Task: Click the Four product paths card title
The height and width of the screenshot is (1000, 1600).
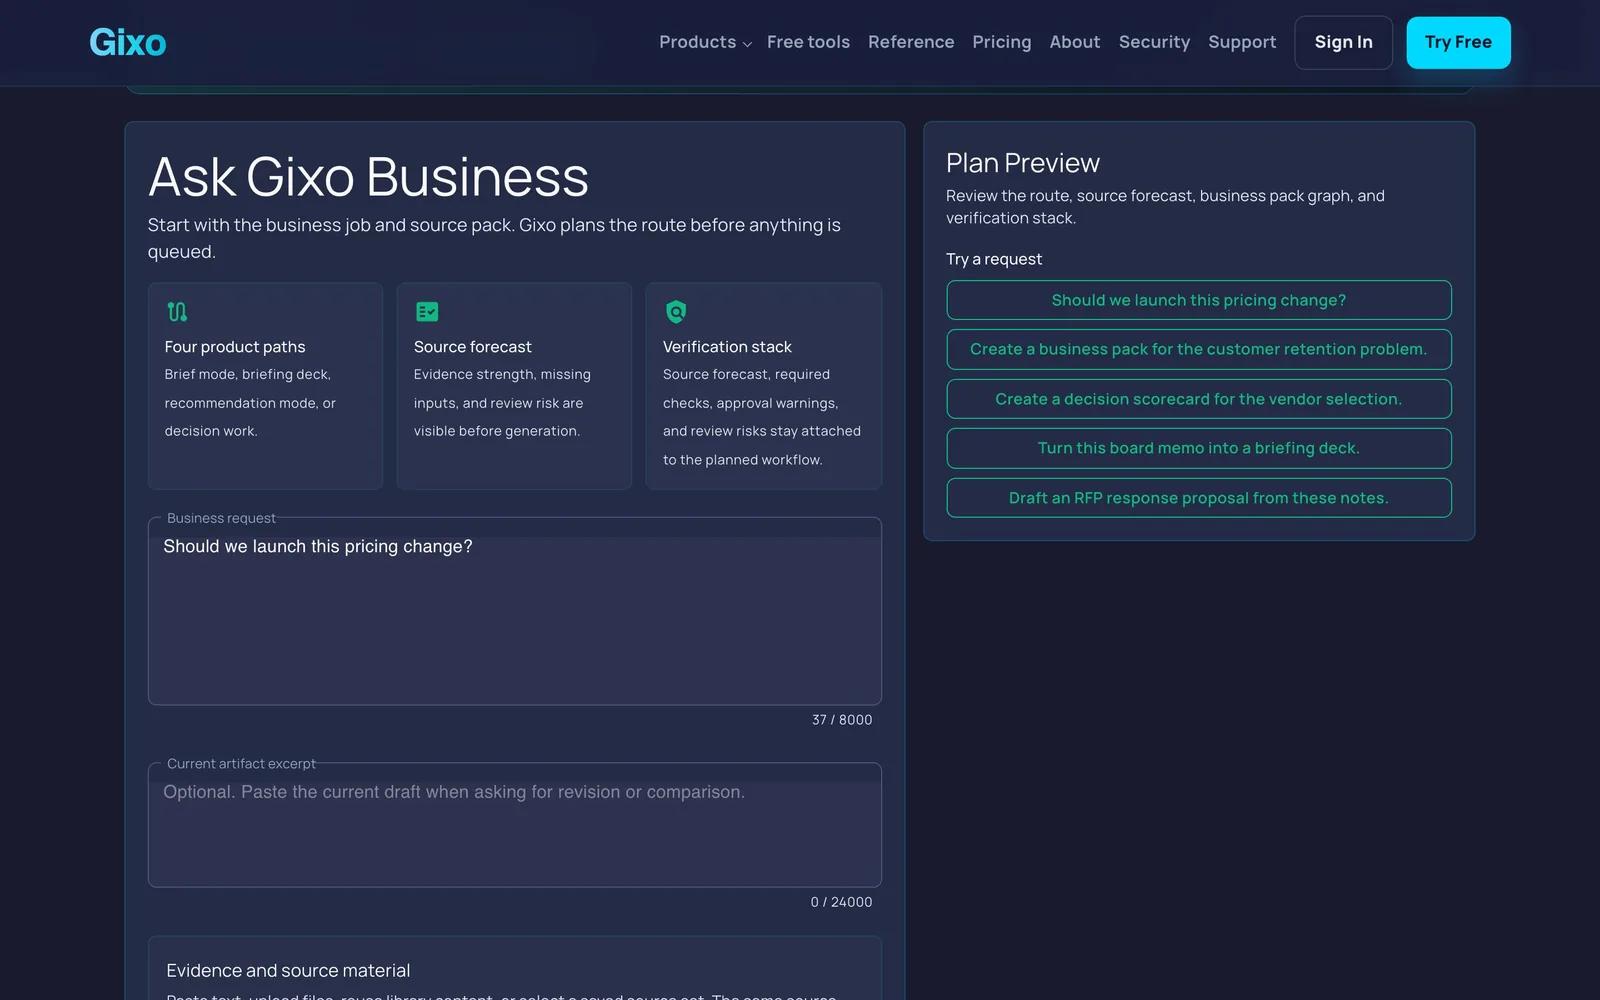Action: tap(235, 347)
